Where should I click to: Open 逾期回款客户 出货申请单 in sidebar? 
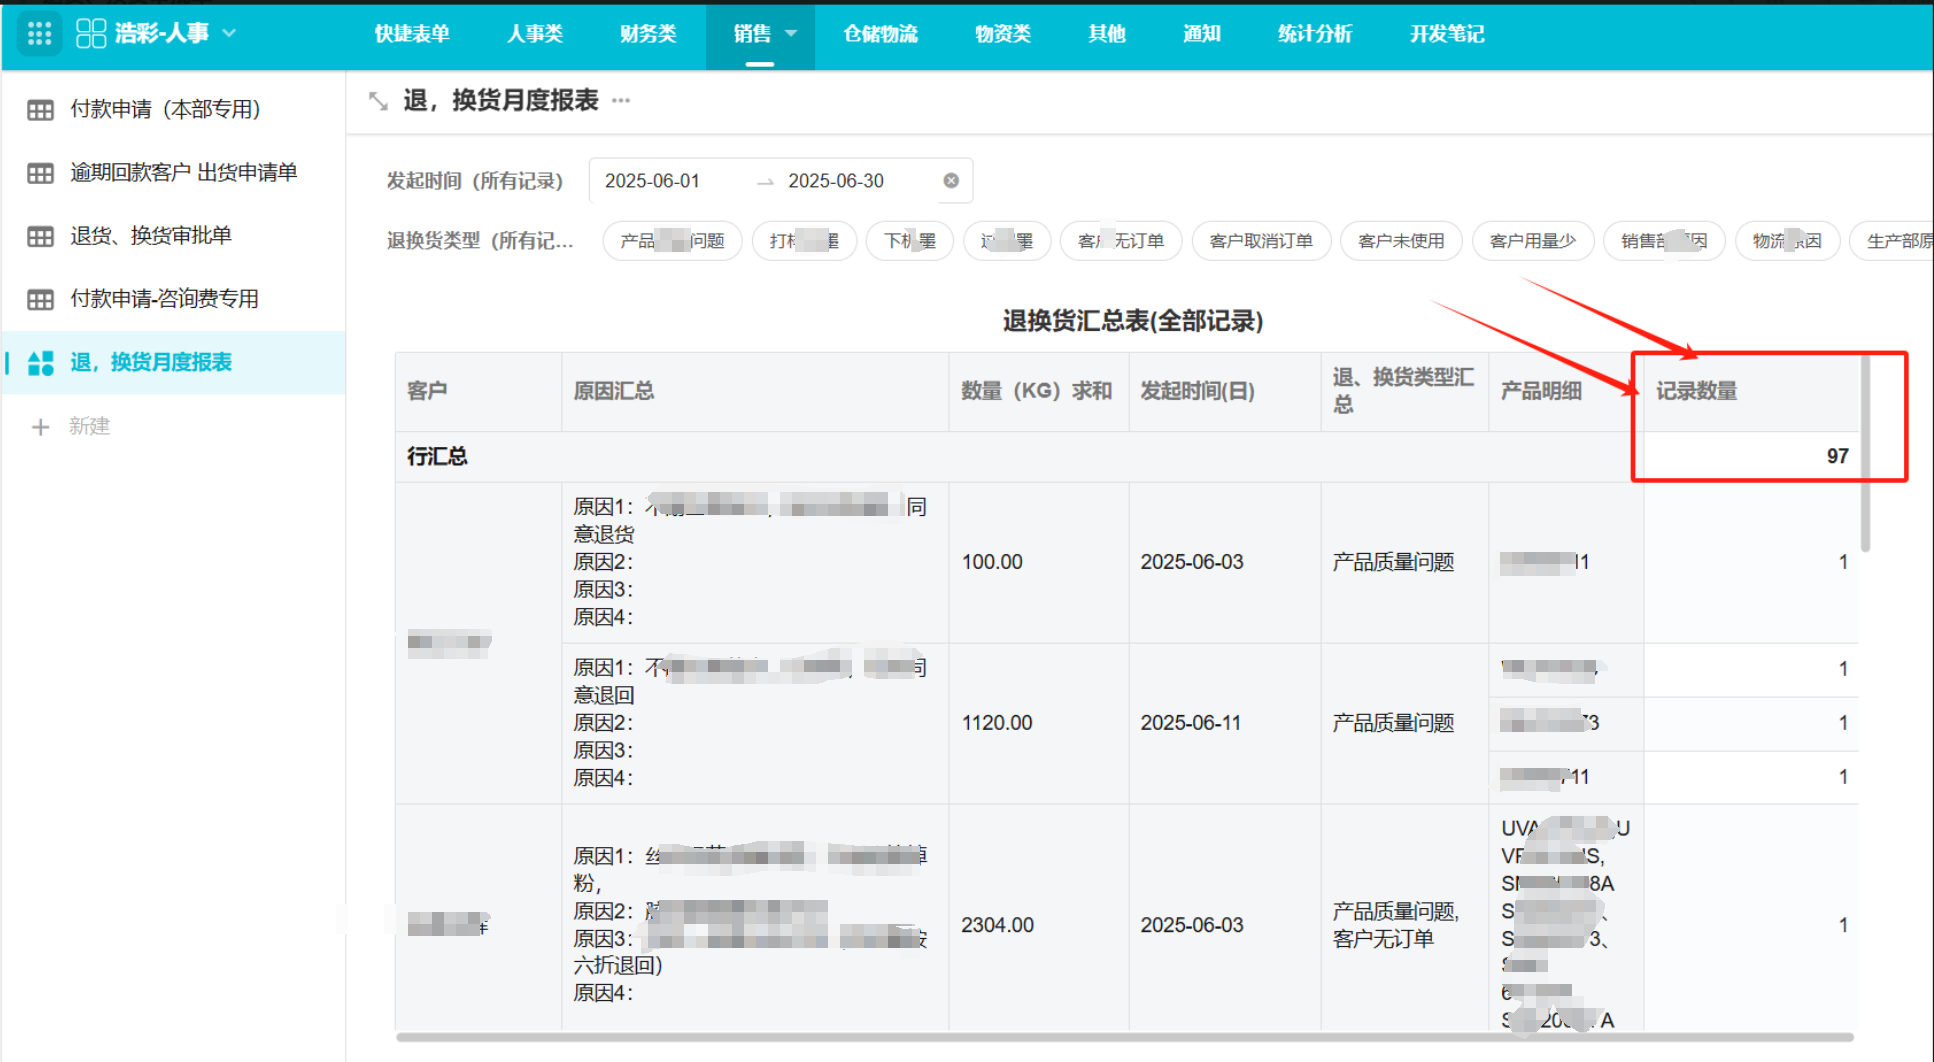(183, 173)
